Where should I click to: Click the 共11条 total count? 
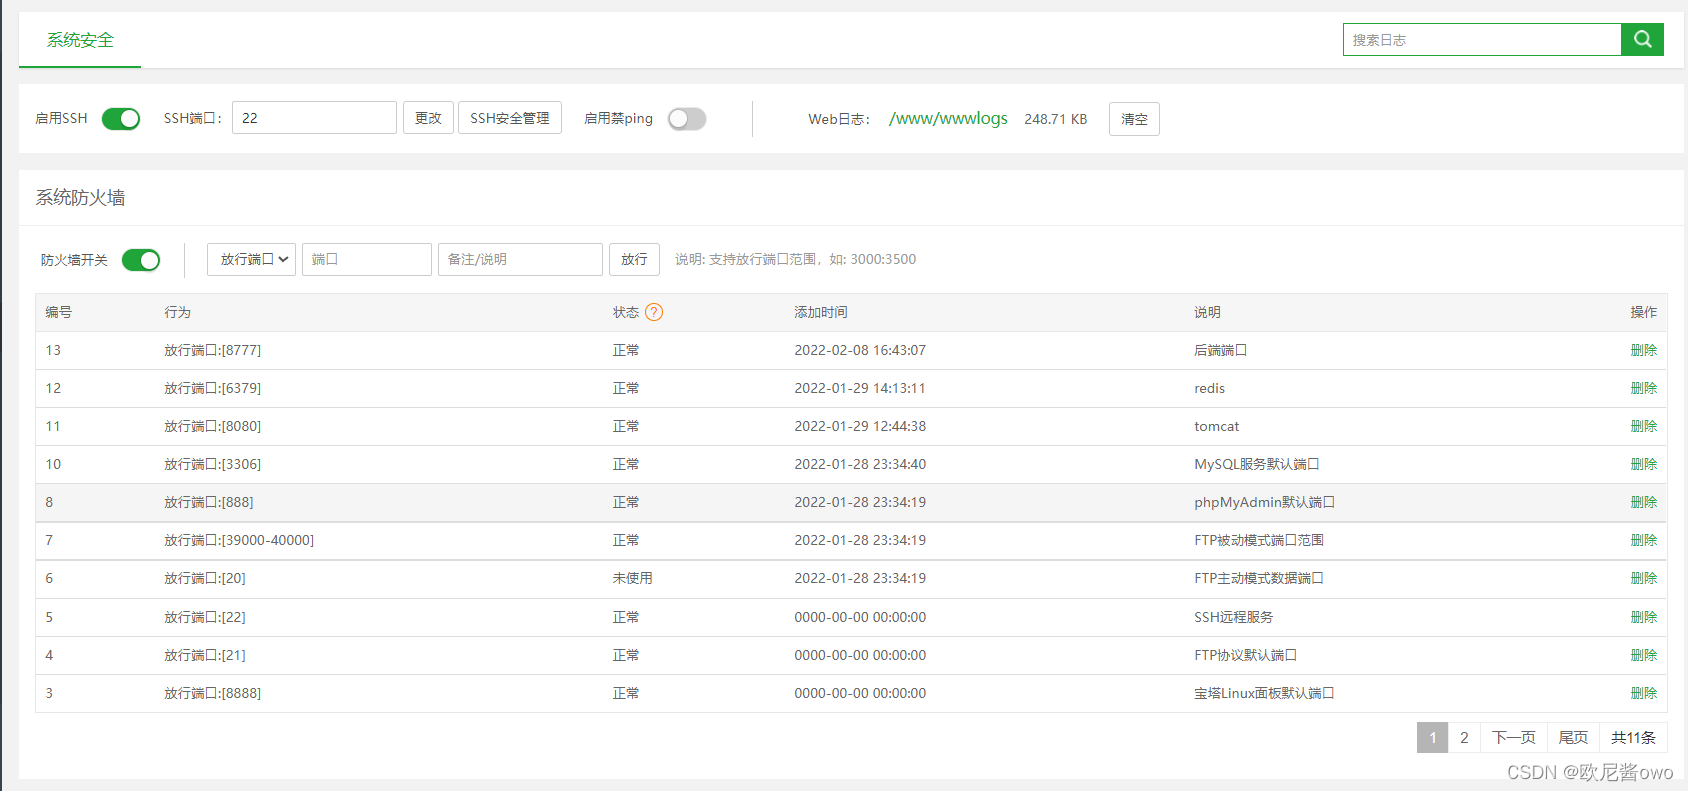[1633, 737]
